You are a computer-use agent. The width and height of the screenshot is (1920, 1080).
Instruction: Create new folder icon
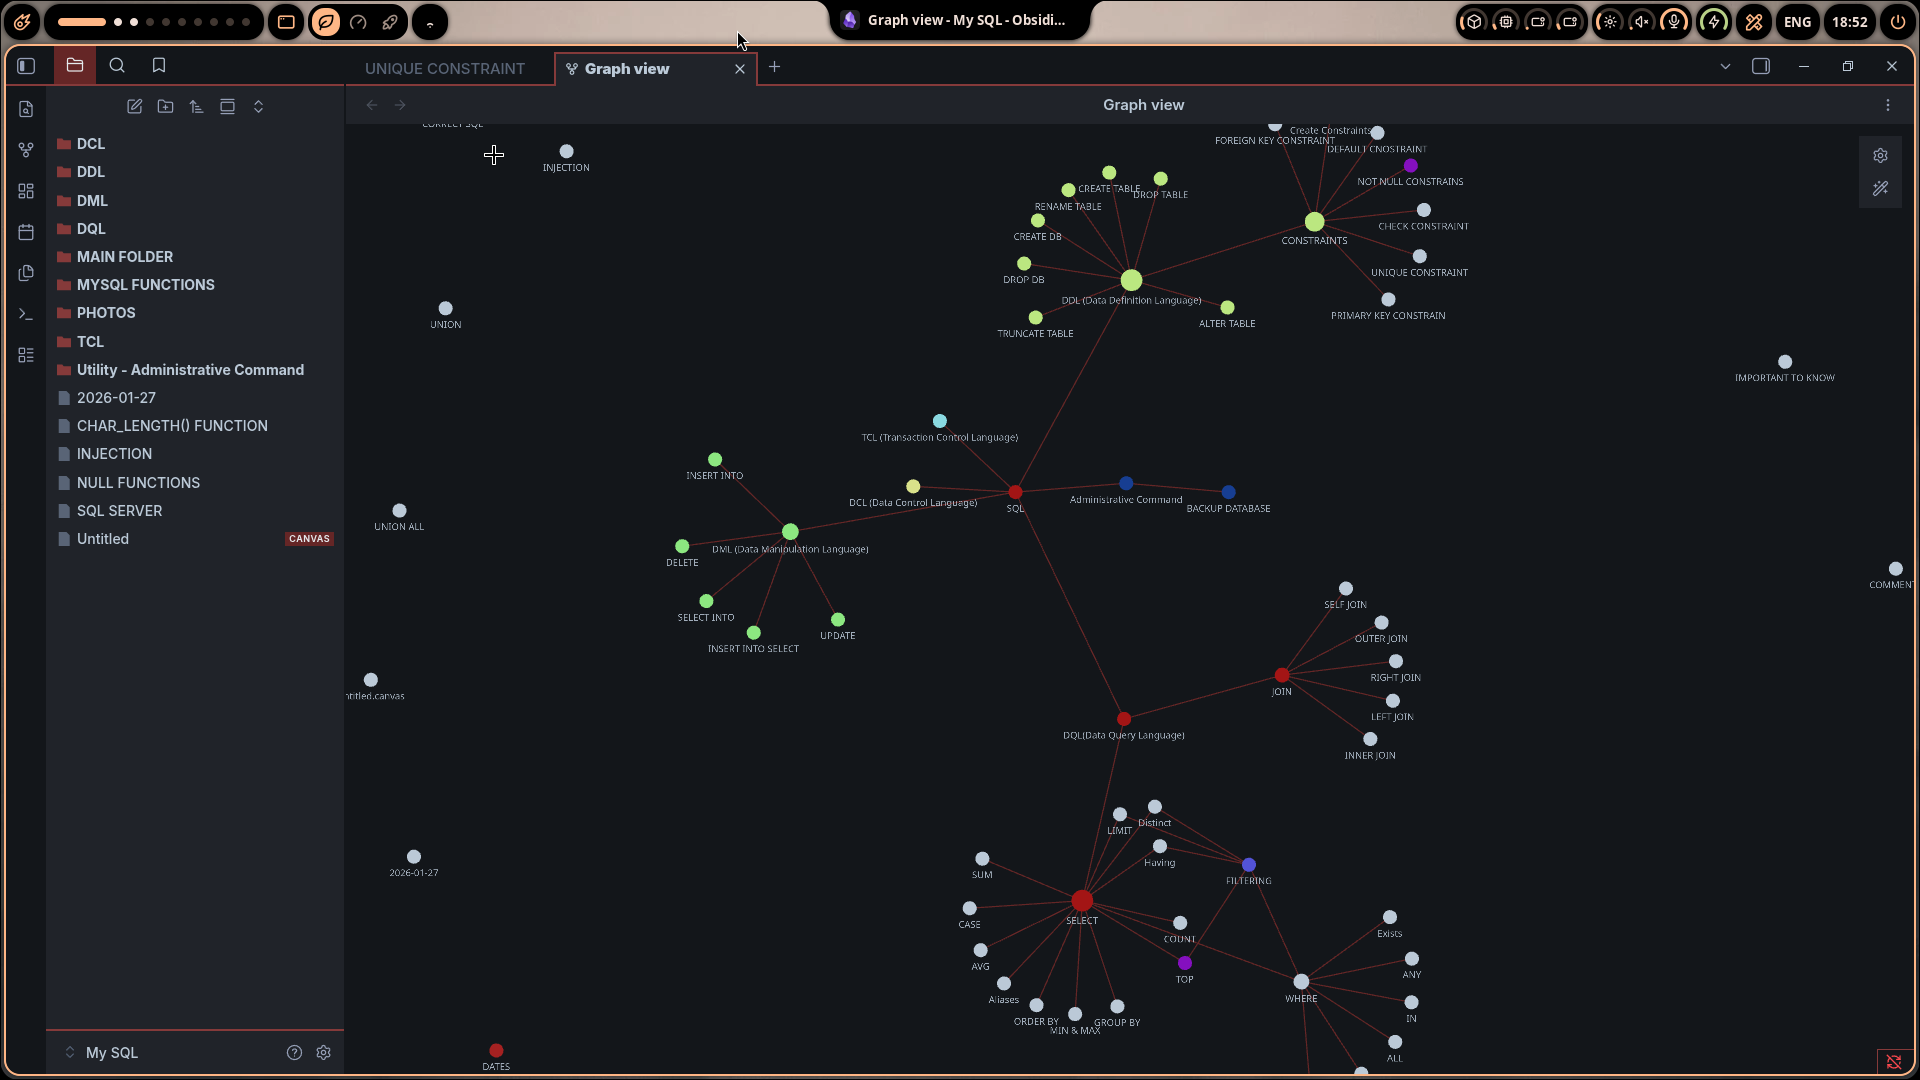pos(165,106)
